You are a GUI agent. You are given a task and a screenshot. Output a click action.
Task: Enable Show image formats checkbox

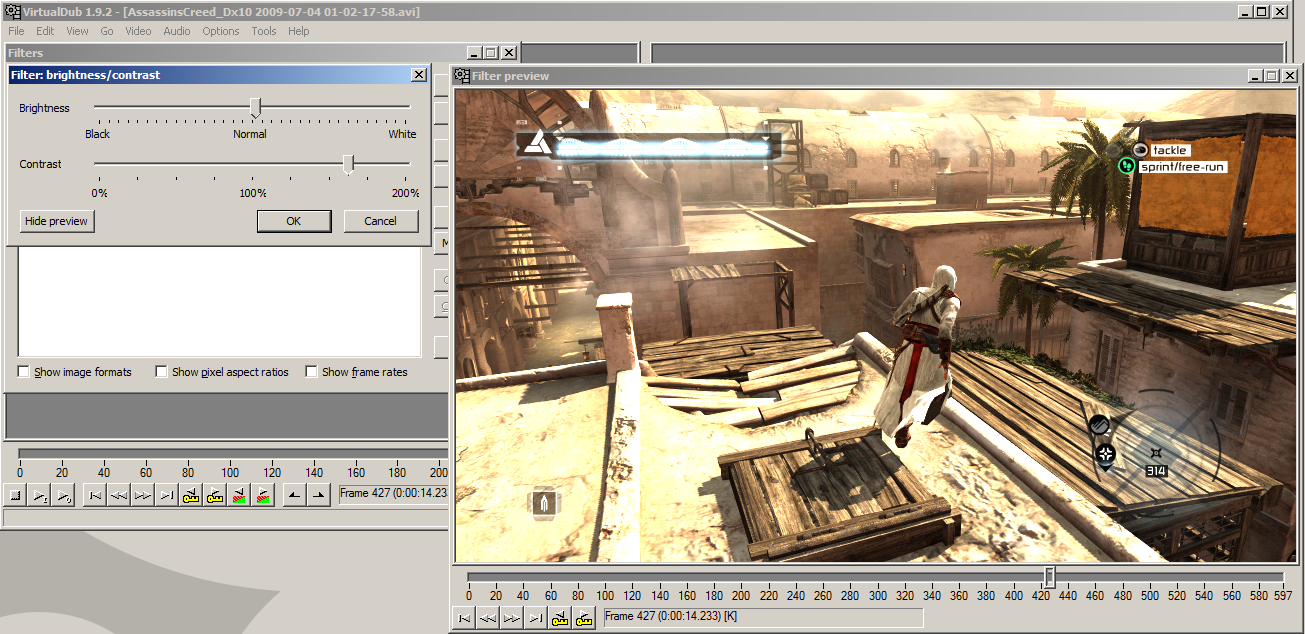(x=24, y=372)
